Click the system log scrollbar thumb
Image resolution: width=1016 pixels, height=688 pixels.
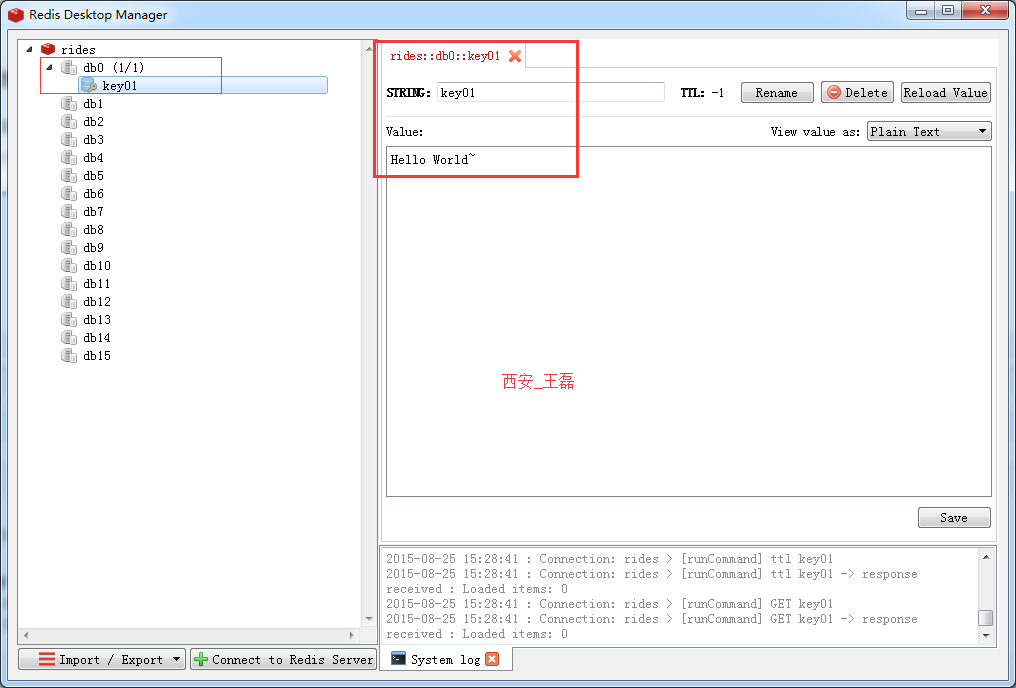click(986, 617)
